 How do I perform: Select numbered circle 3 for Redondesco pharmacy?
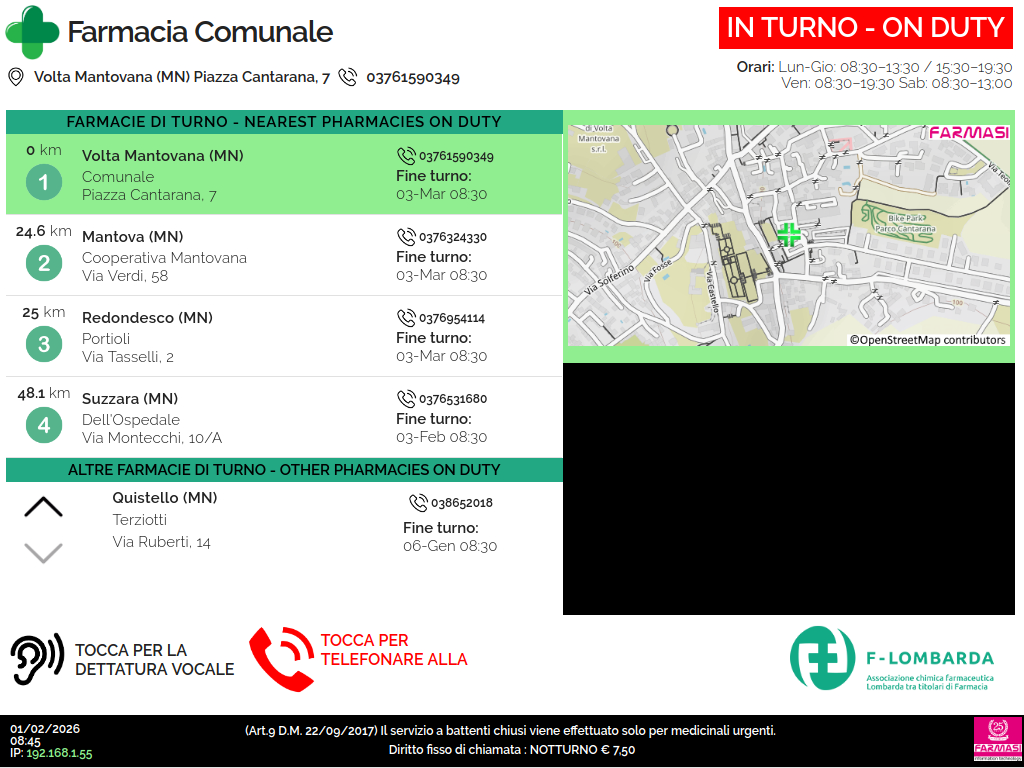coord(44,345)
